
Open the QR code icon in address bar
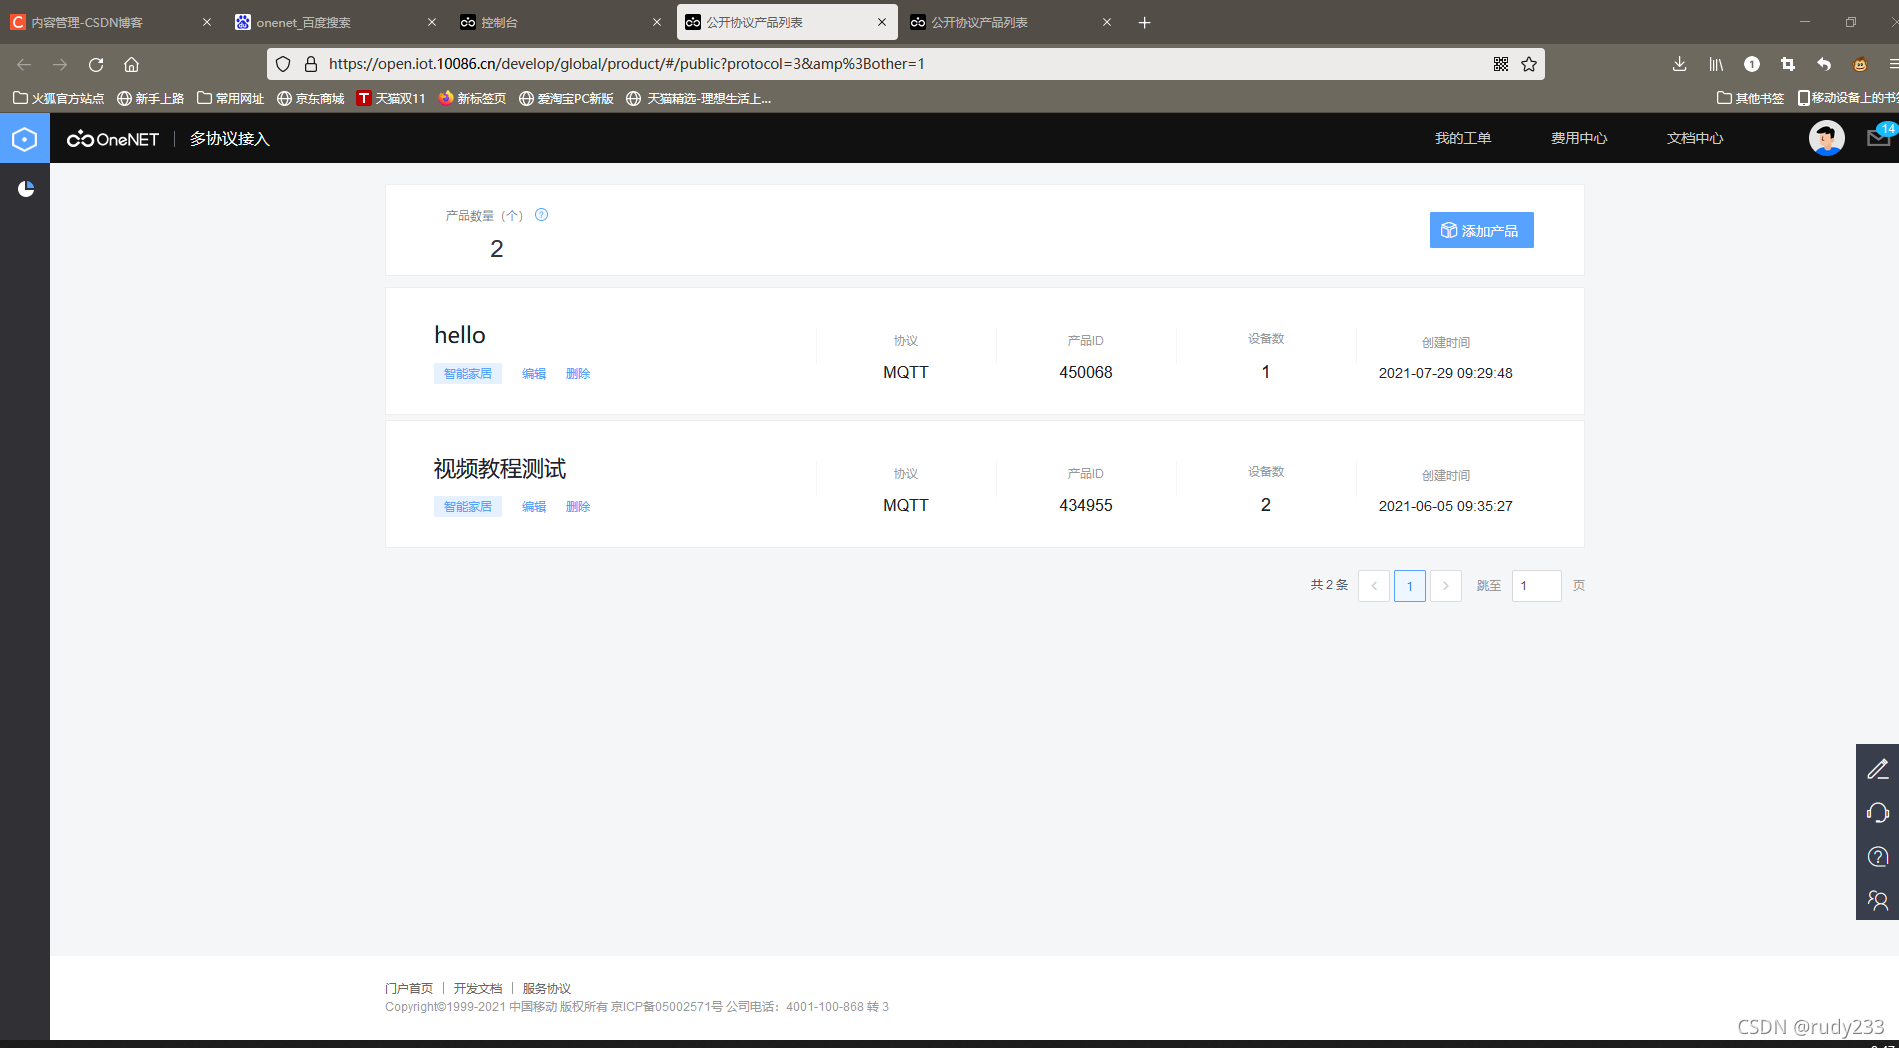(x=1501, y=64)
